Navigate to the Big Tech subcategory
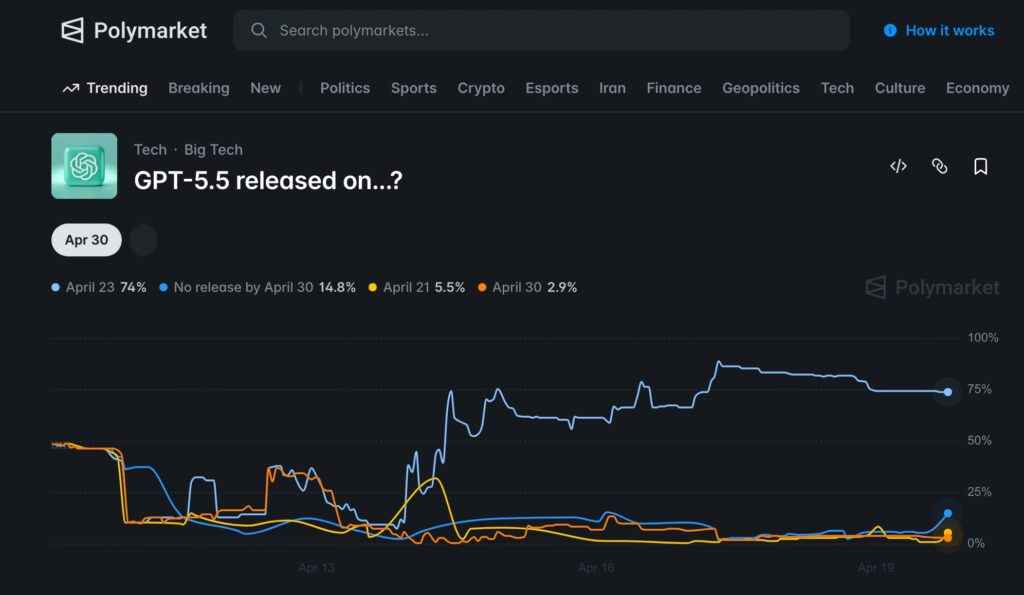This screenshot has height=595, width=1024. pos(213,149)
